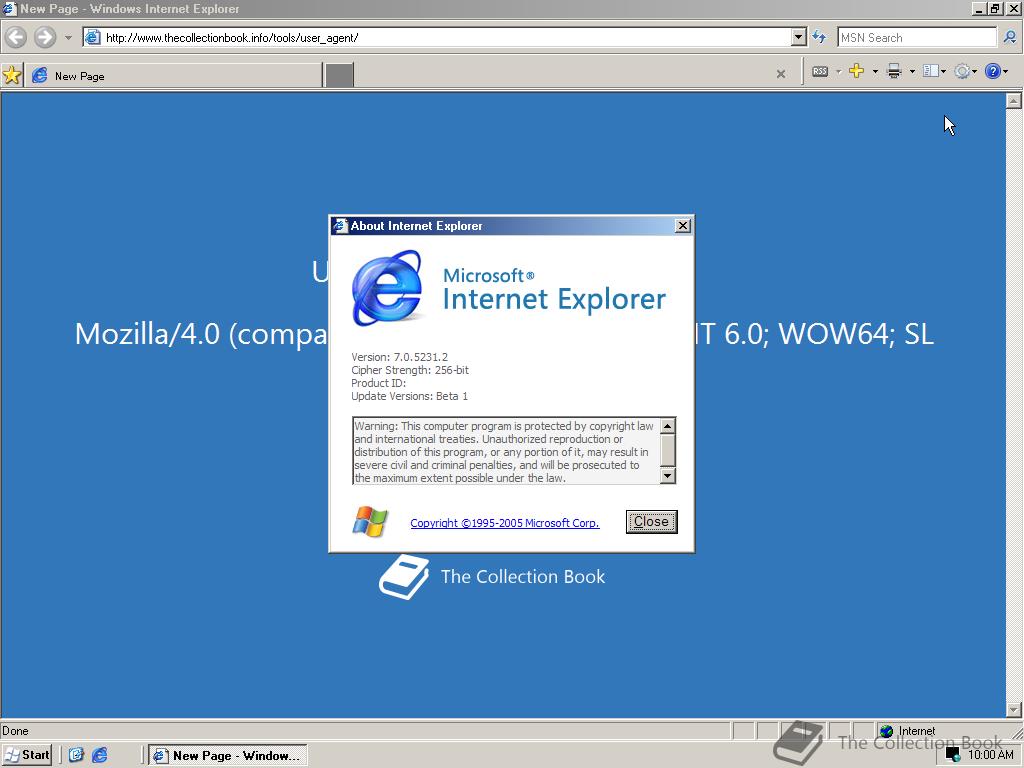Expand the Add Favorites dropdown arrow
The width and height of the screenshot is (1024, 768).
(x=875, y=71)
